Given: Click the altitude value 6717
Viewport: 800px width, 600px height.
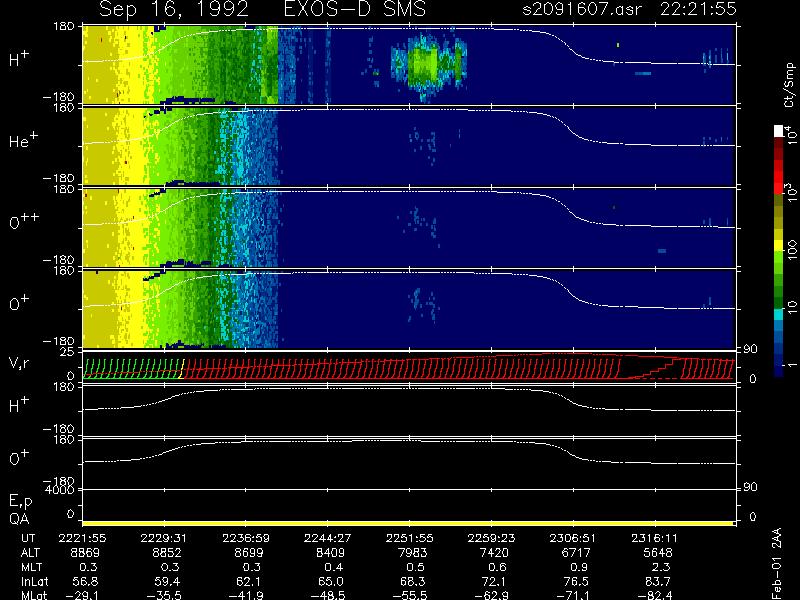Looking at the screenshot, I should [x=576, y=553].
